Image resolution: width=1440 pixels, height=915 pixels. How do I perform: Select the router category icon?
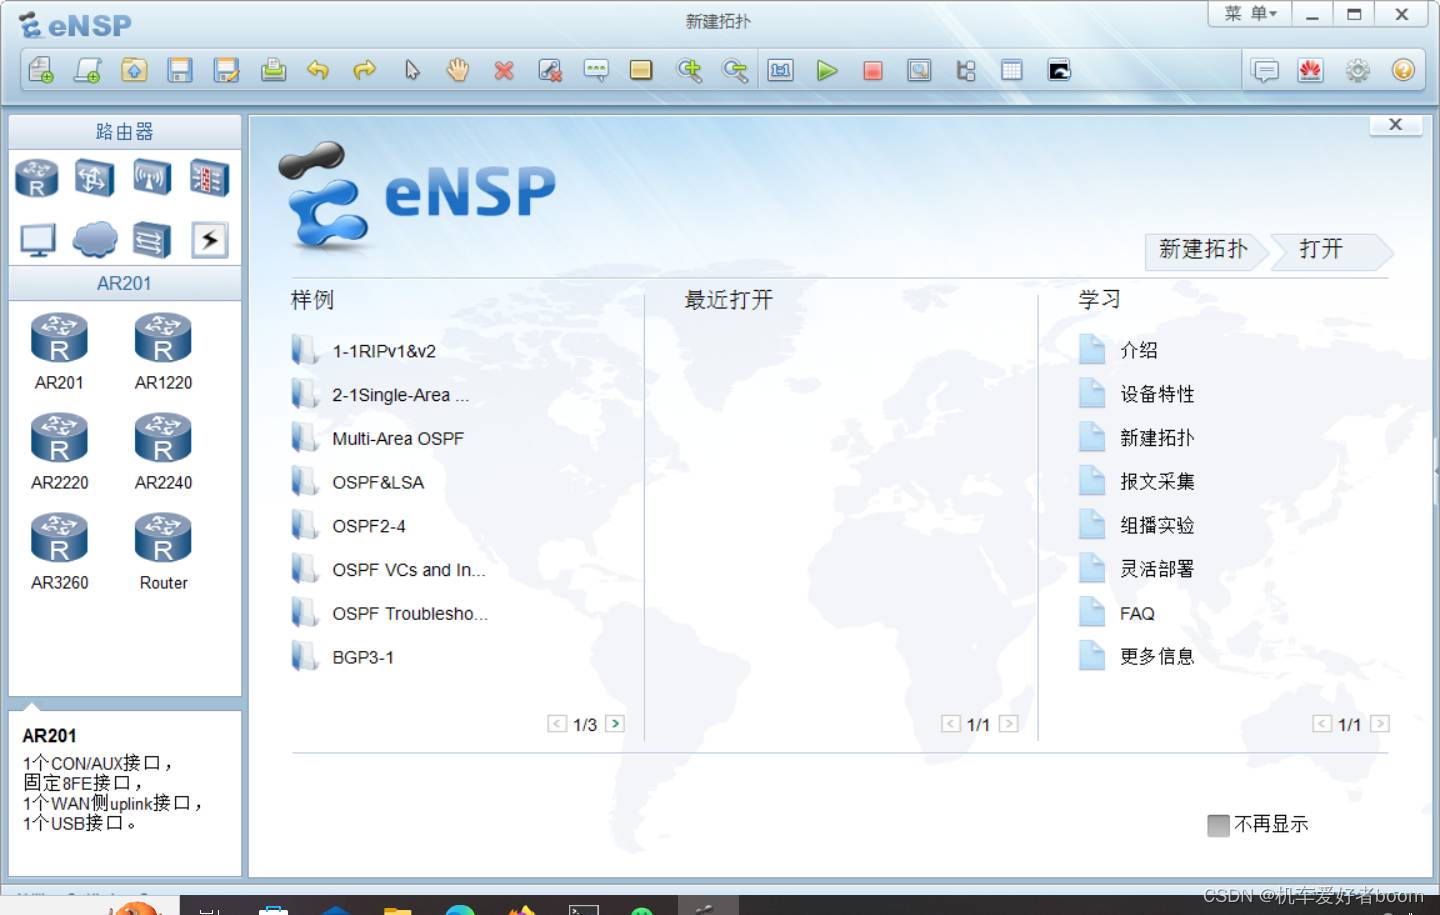coord(37,179)
